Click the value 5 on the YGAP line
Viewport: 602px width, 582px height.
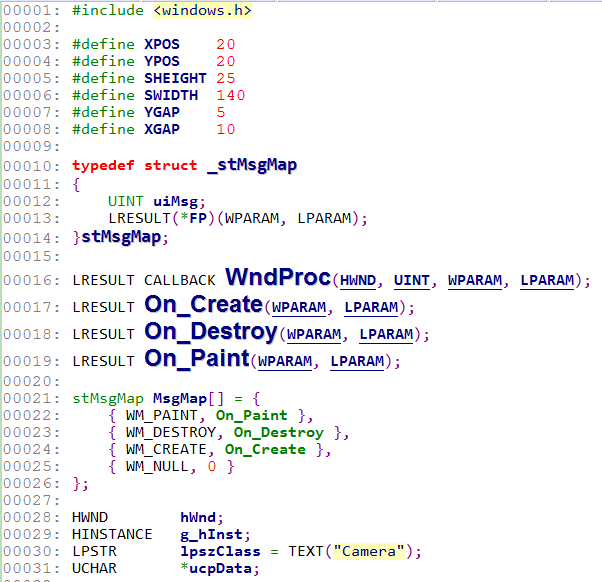[x=221, y=112]
